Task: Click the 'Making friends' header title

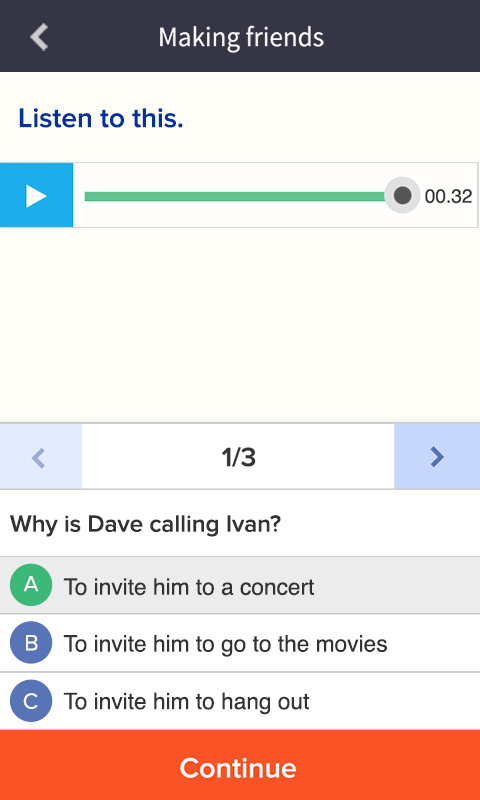Action: (x=241, y=37)
